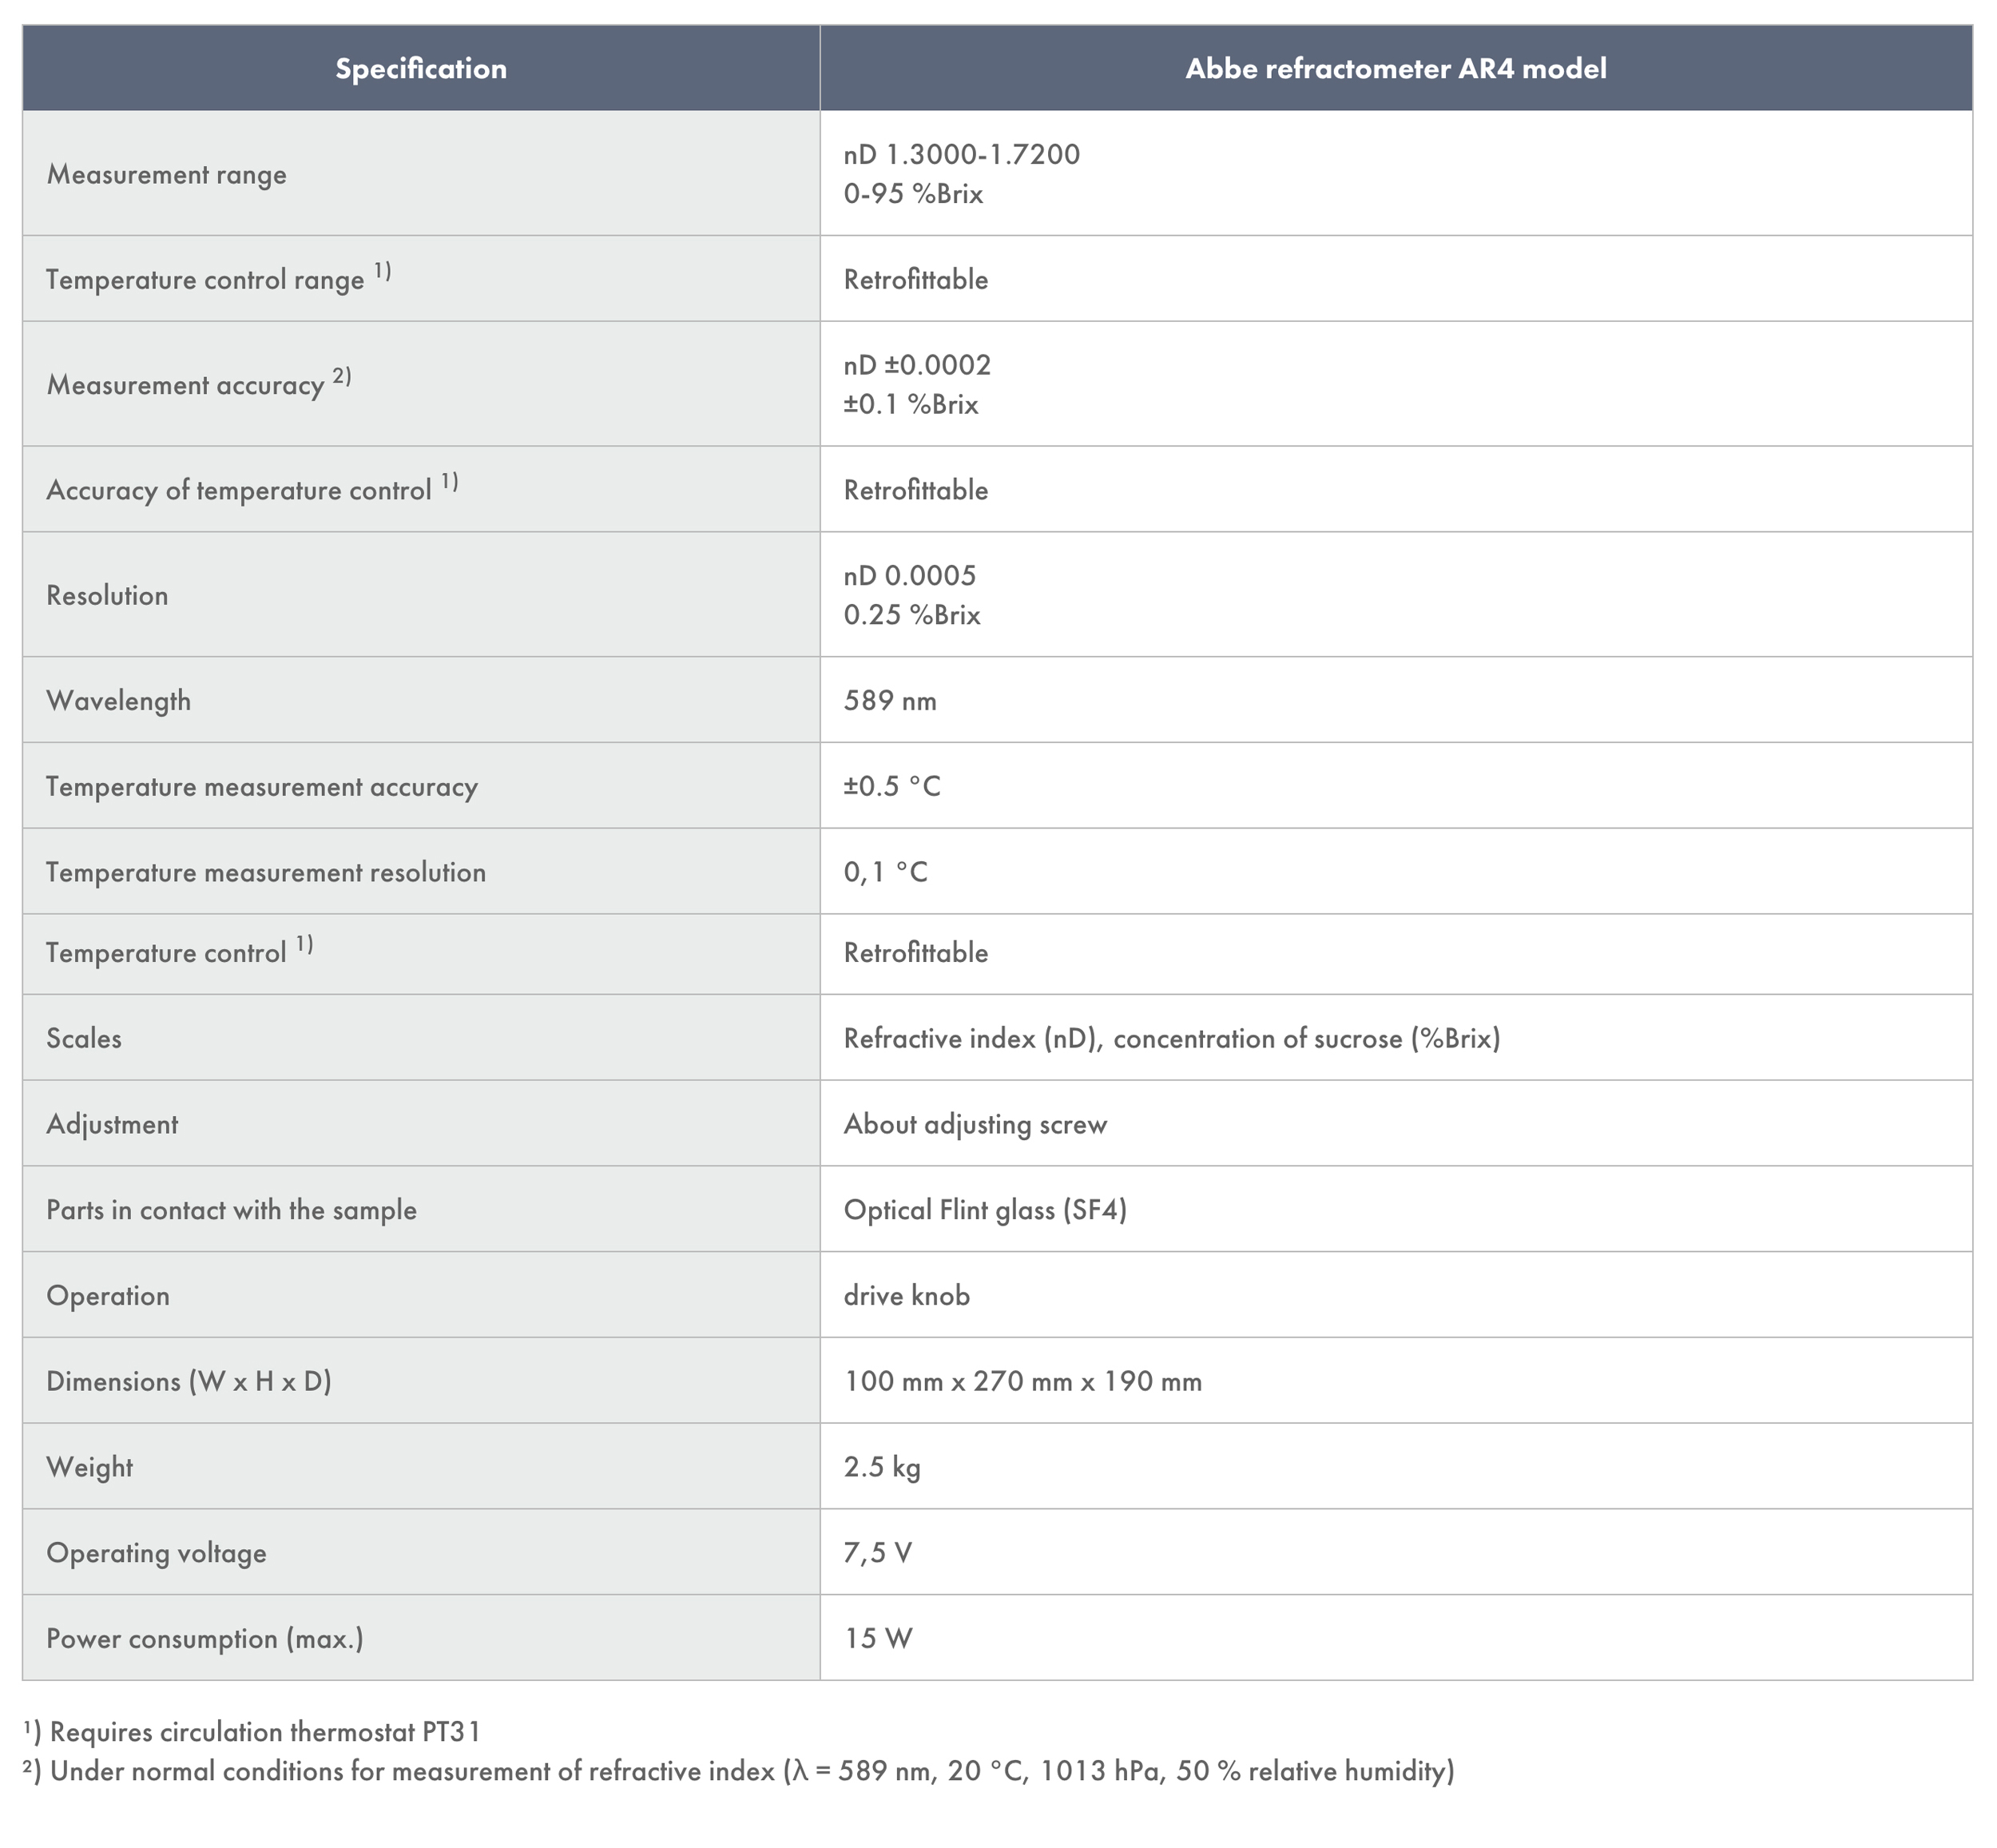1997x1848 pixels.
Task: Click the Abbe refractometer AR4 model header
Action: coord(1395,69)
